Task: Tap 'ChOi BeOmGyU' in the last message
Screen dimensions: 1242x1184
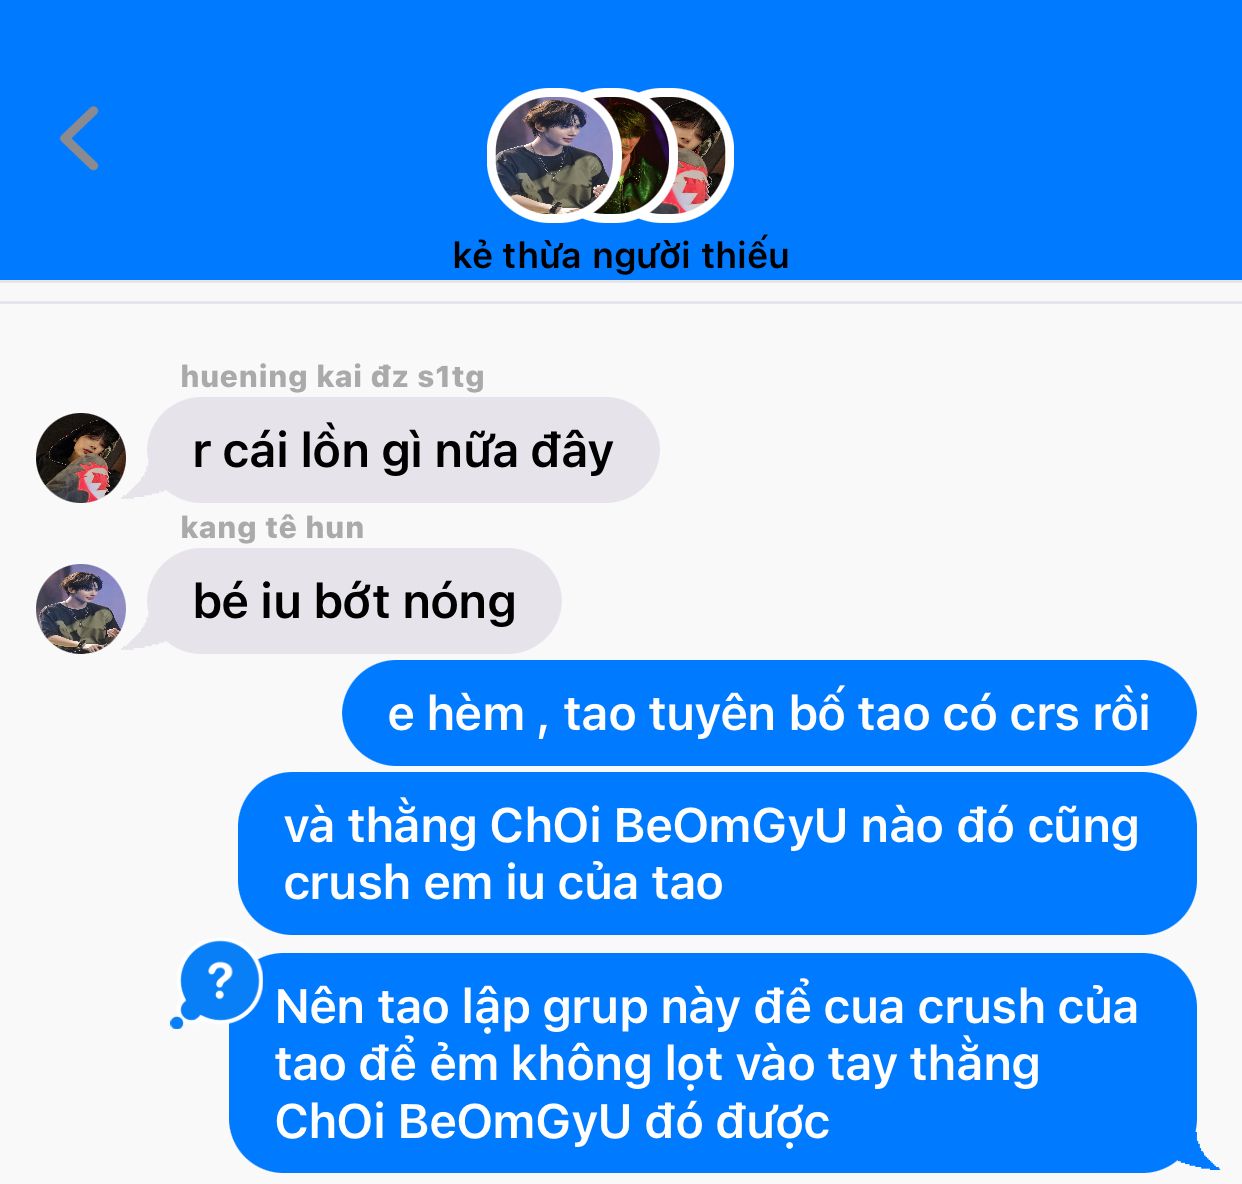Action: click(453, 1121)
